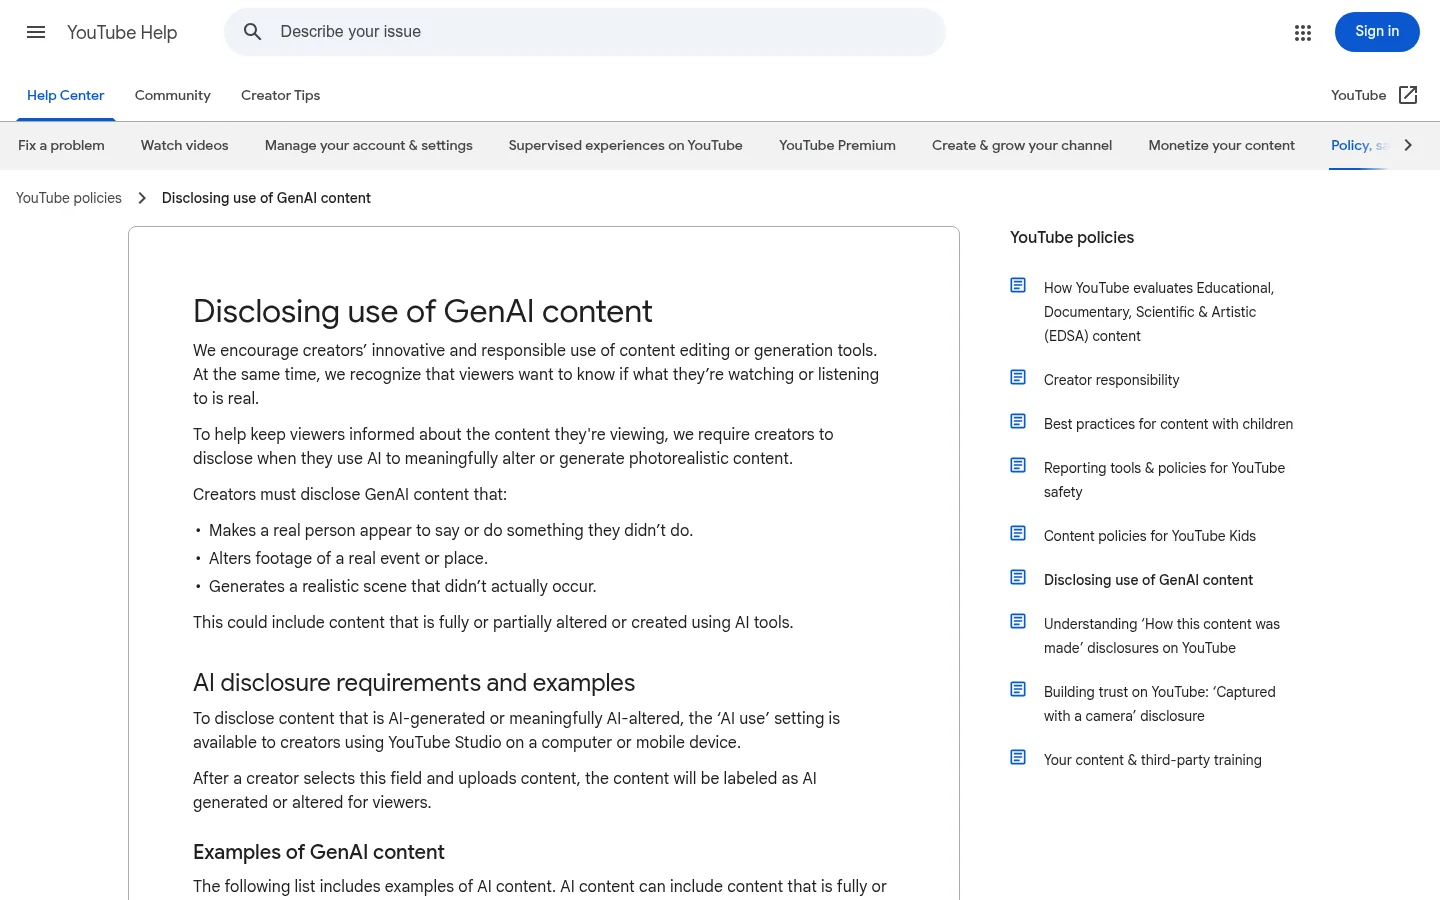Click the article icon beside Understanding 'How this content was made'

[1018, 622]
